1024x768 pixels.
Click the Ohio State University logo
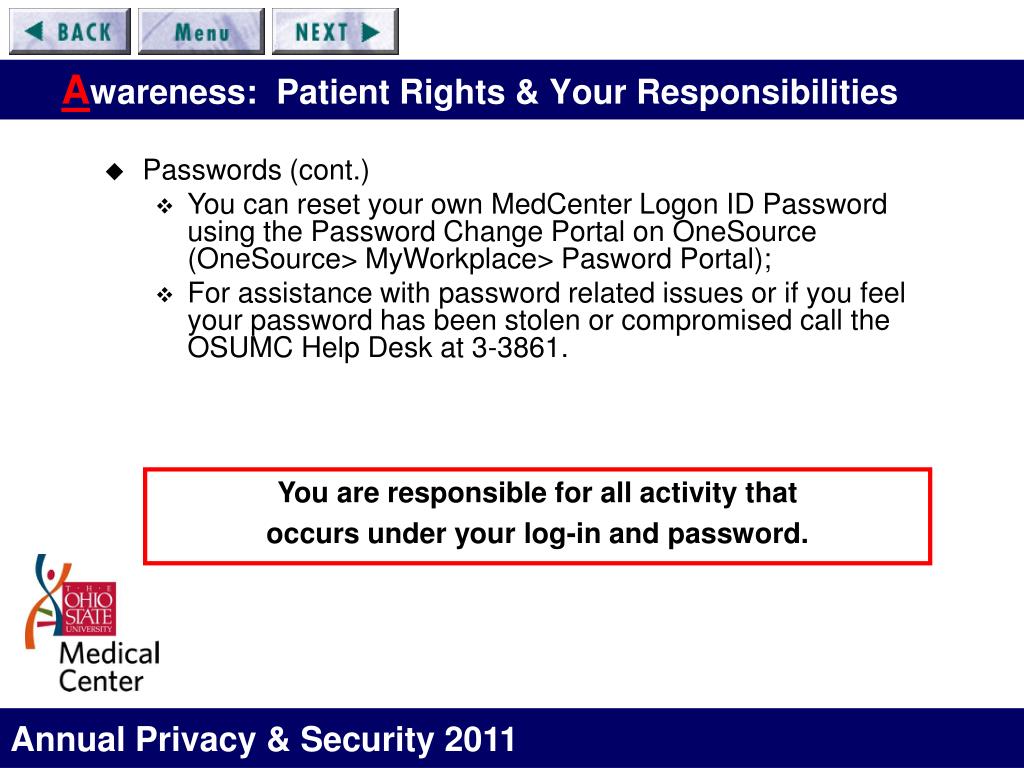coord(89,609)
